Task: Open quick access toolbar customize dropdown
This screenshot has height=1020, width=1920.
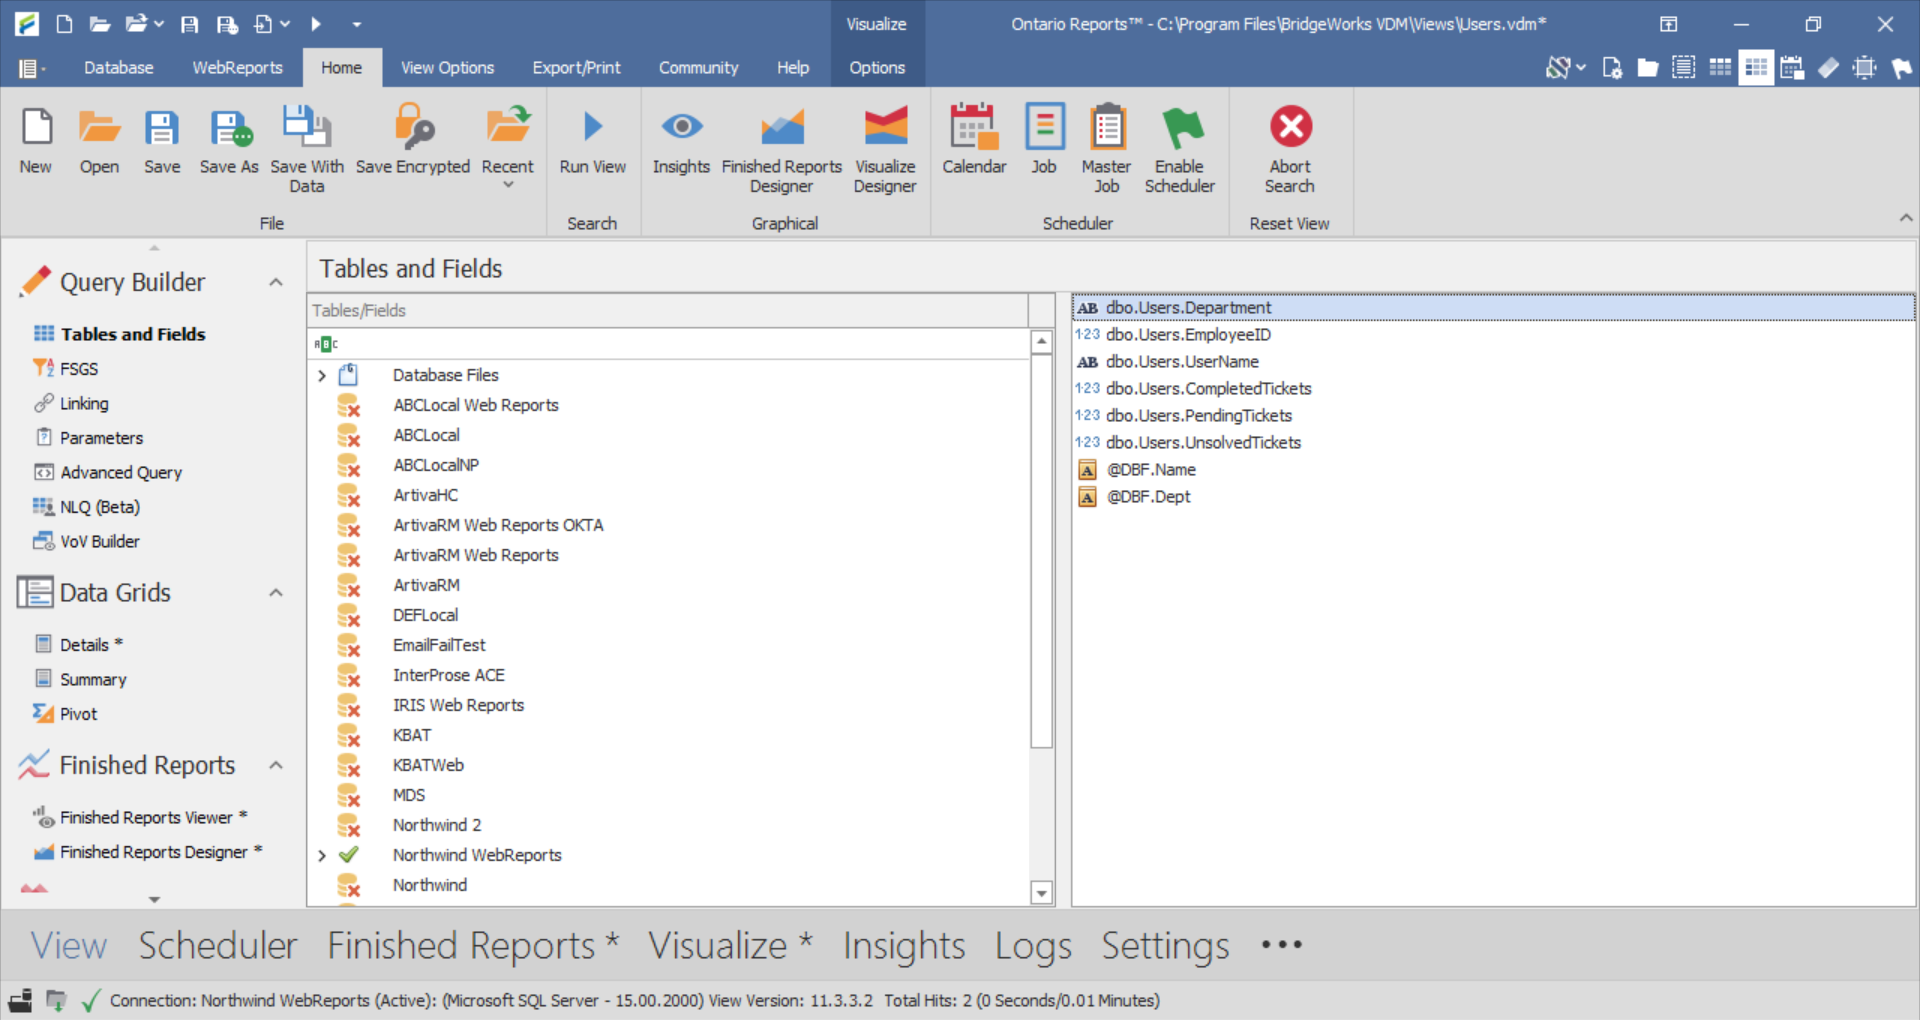Action: tap(357, 24)
